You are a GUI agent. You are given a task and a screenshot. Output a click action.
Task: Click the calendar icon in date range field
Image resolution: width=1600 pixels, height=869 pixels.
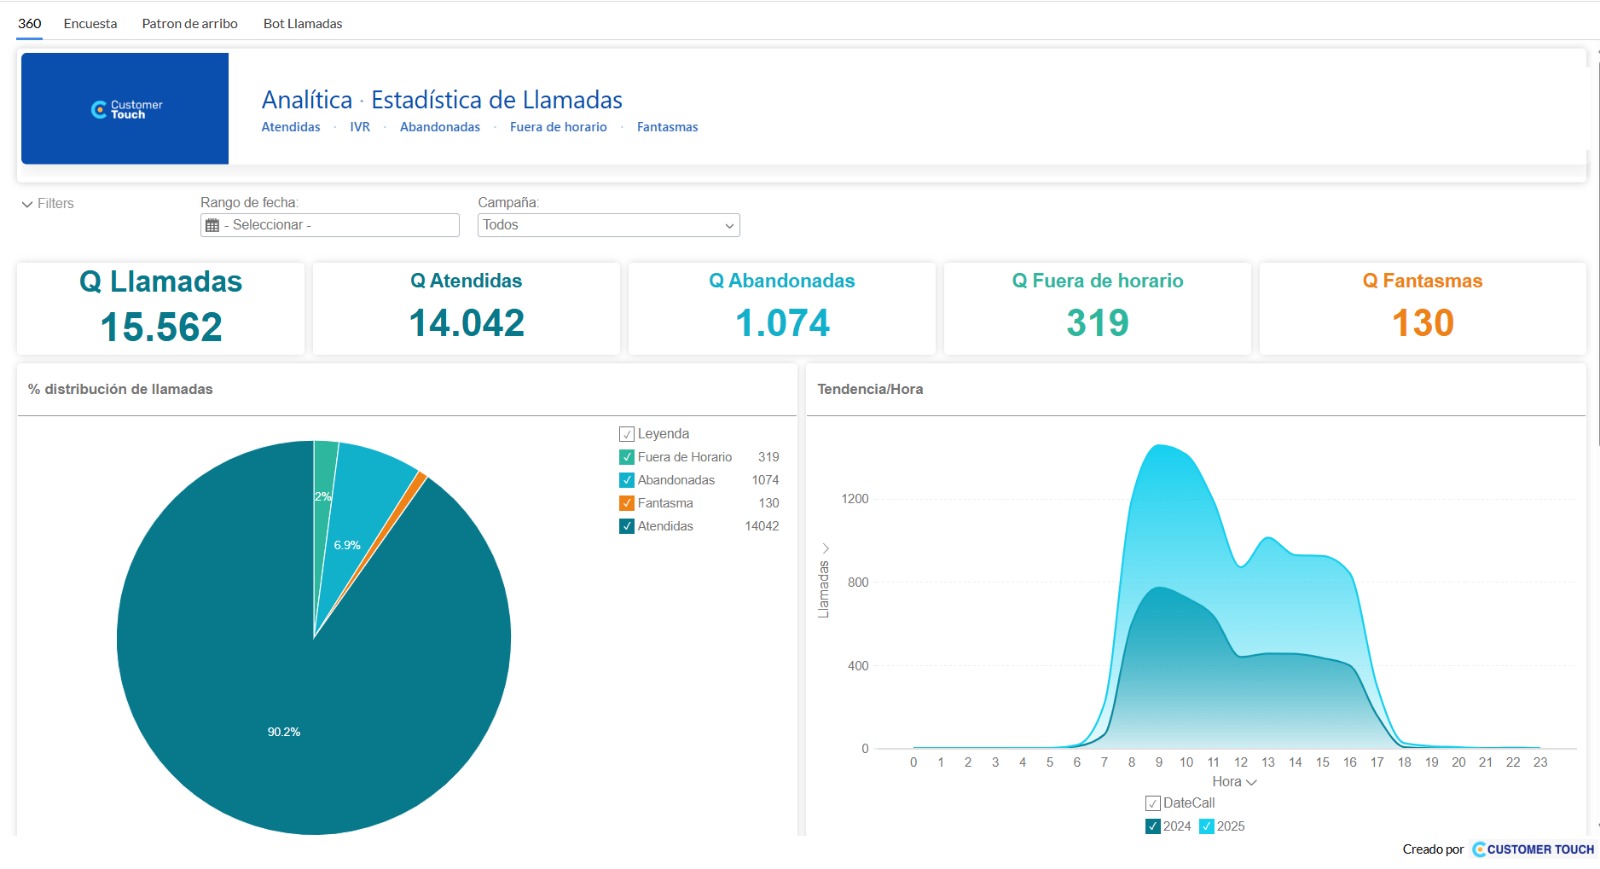(212, 226)
